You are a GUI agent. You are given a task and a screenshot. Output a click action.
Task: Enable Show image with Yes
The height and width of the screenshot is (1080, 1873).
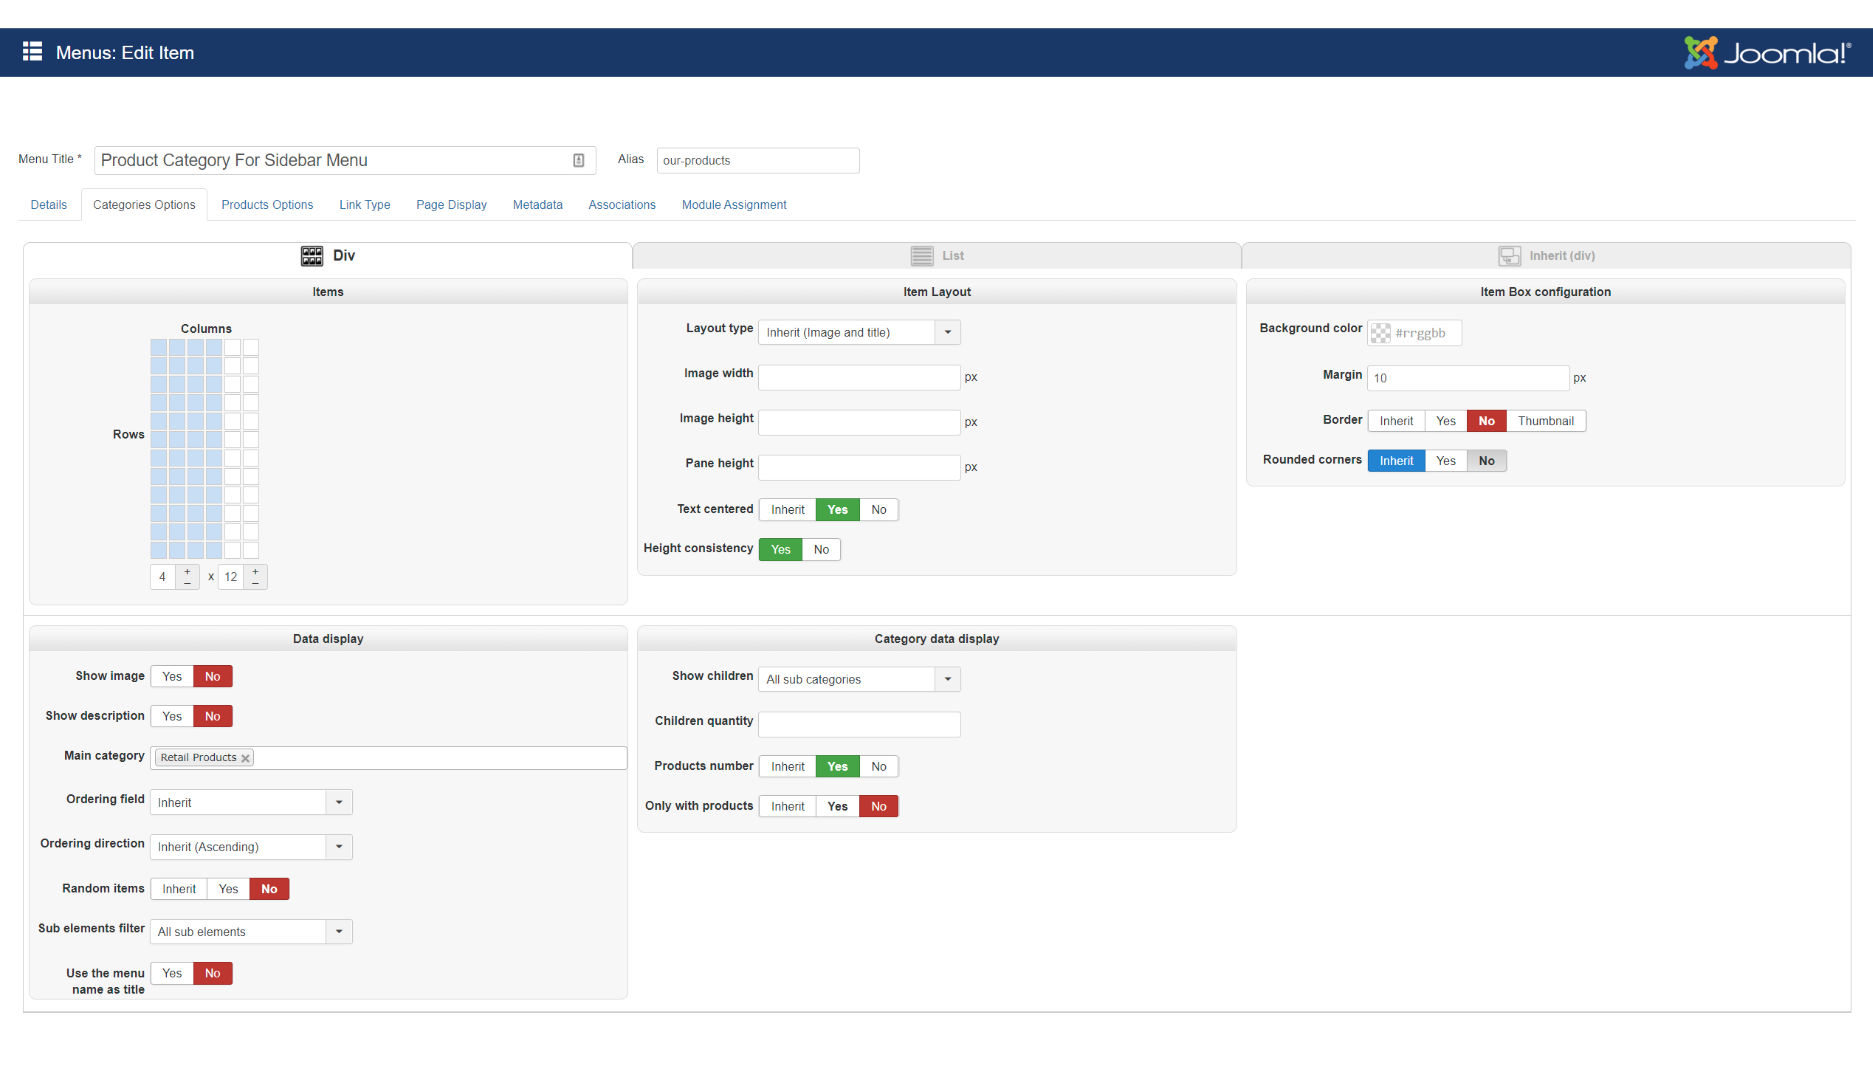172,677
